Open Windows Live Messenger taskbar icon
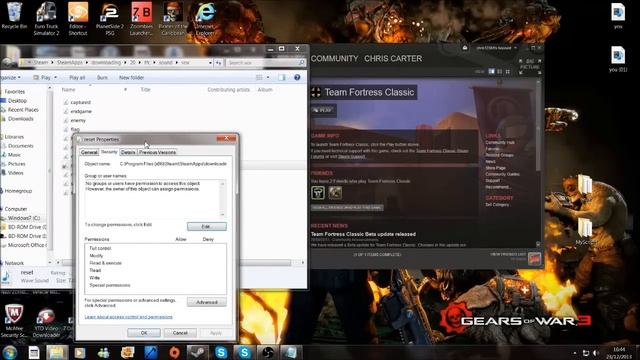 click(104, 352)
